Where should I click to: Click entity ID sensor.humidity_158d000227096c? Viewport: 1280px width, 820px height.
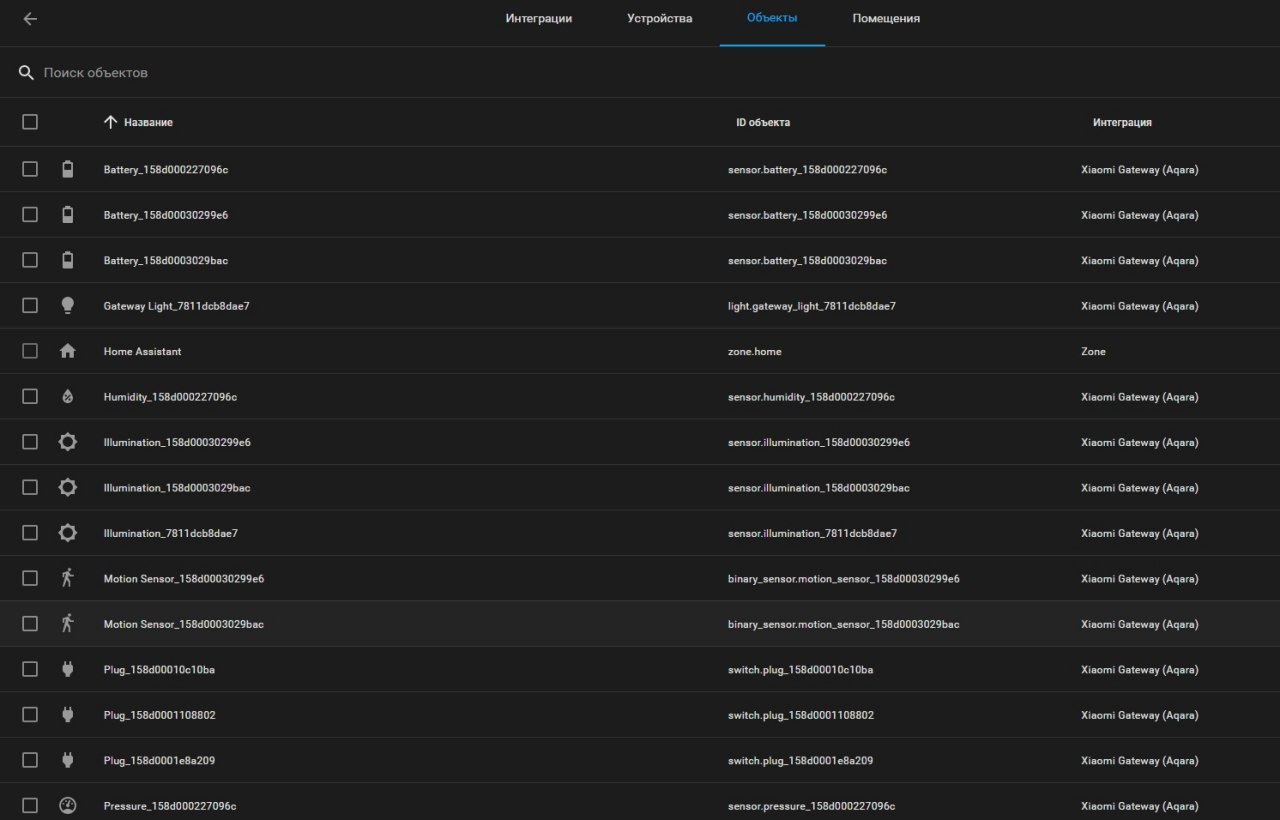coord(811,397)
